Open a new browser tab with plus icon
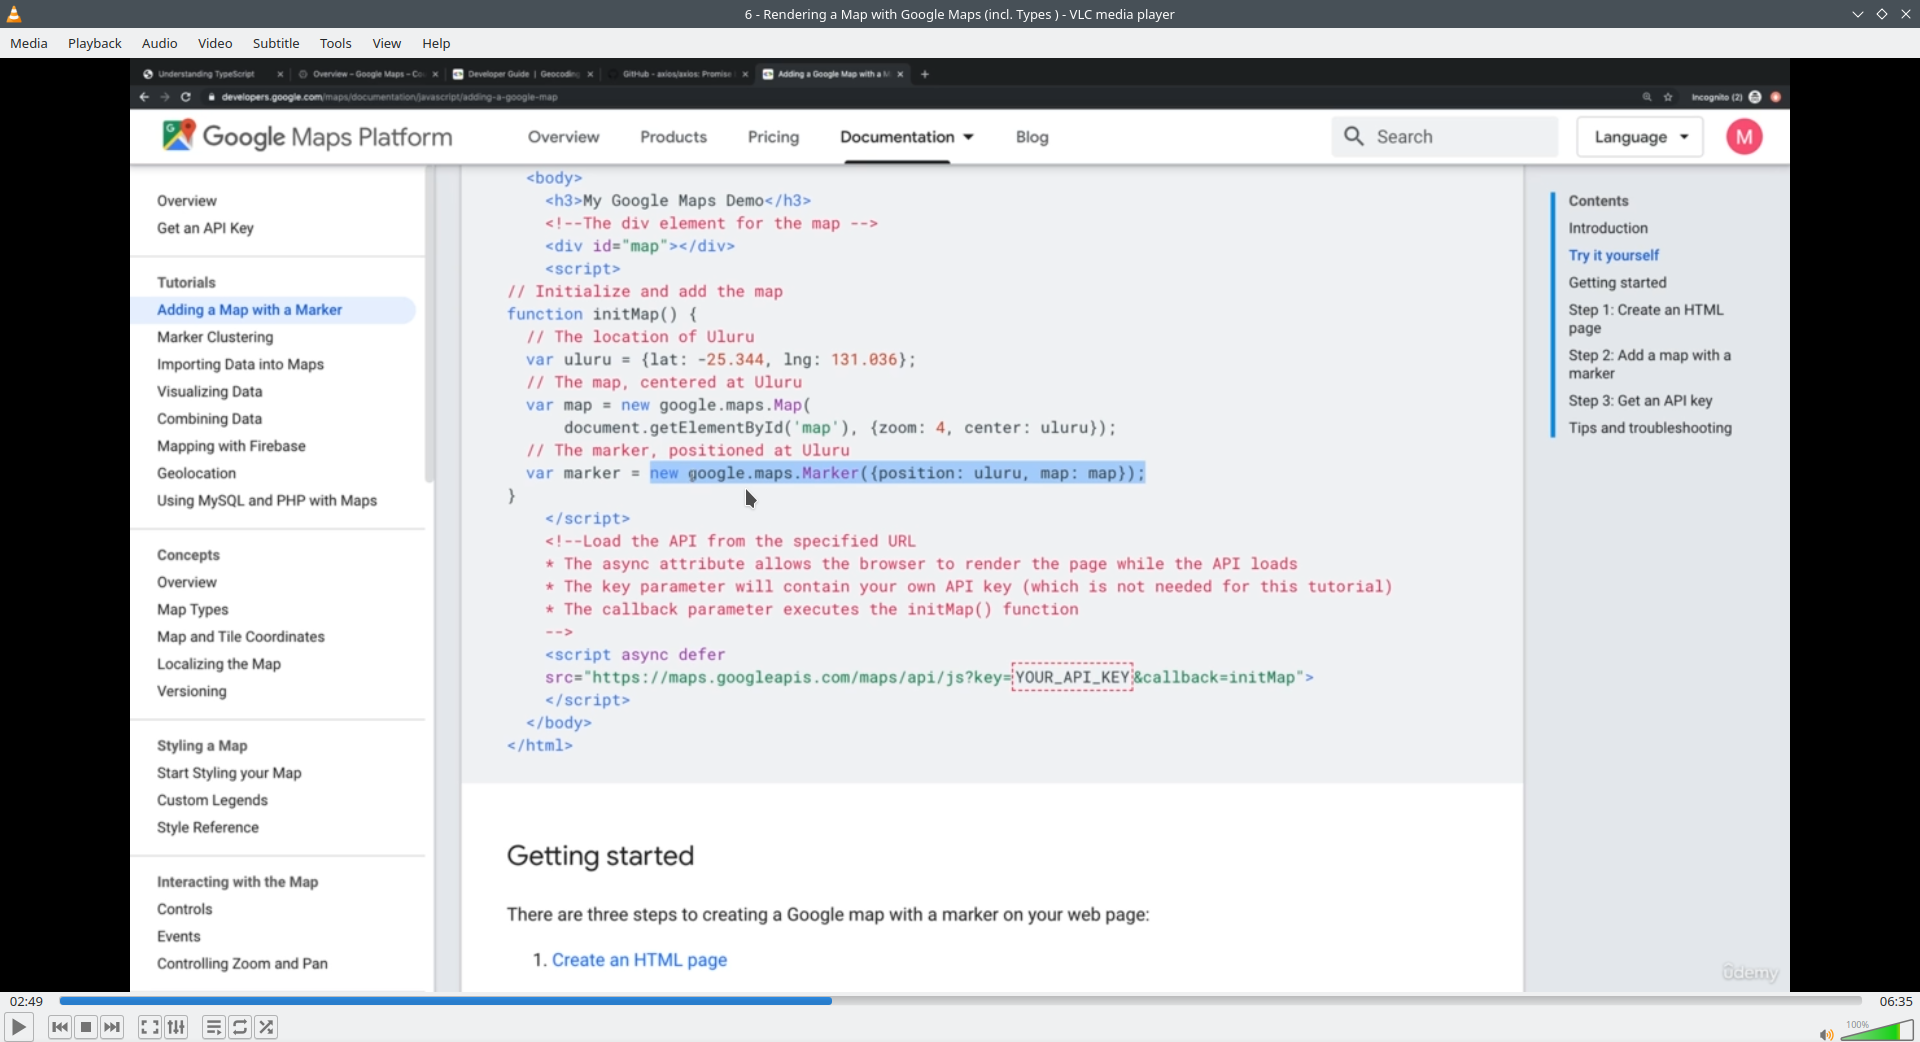The height and width of the screenshot is (1042, 1920). 925,74
